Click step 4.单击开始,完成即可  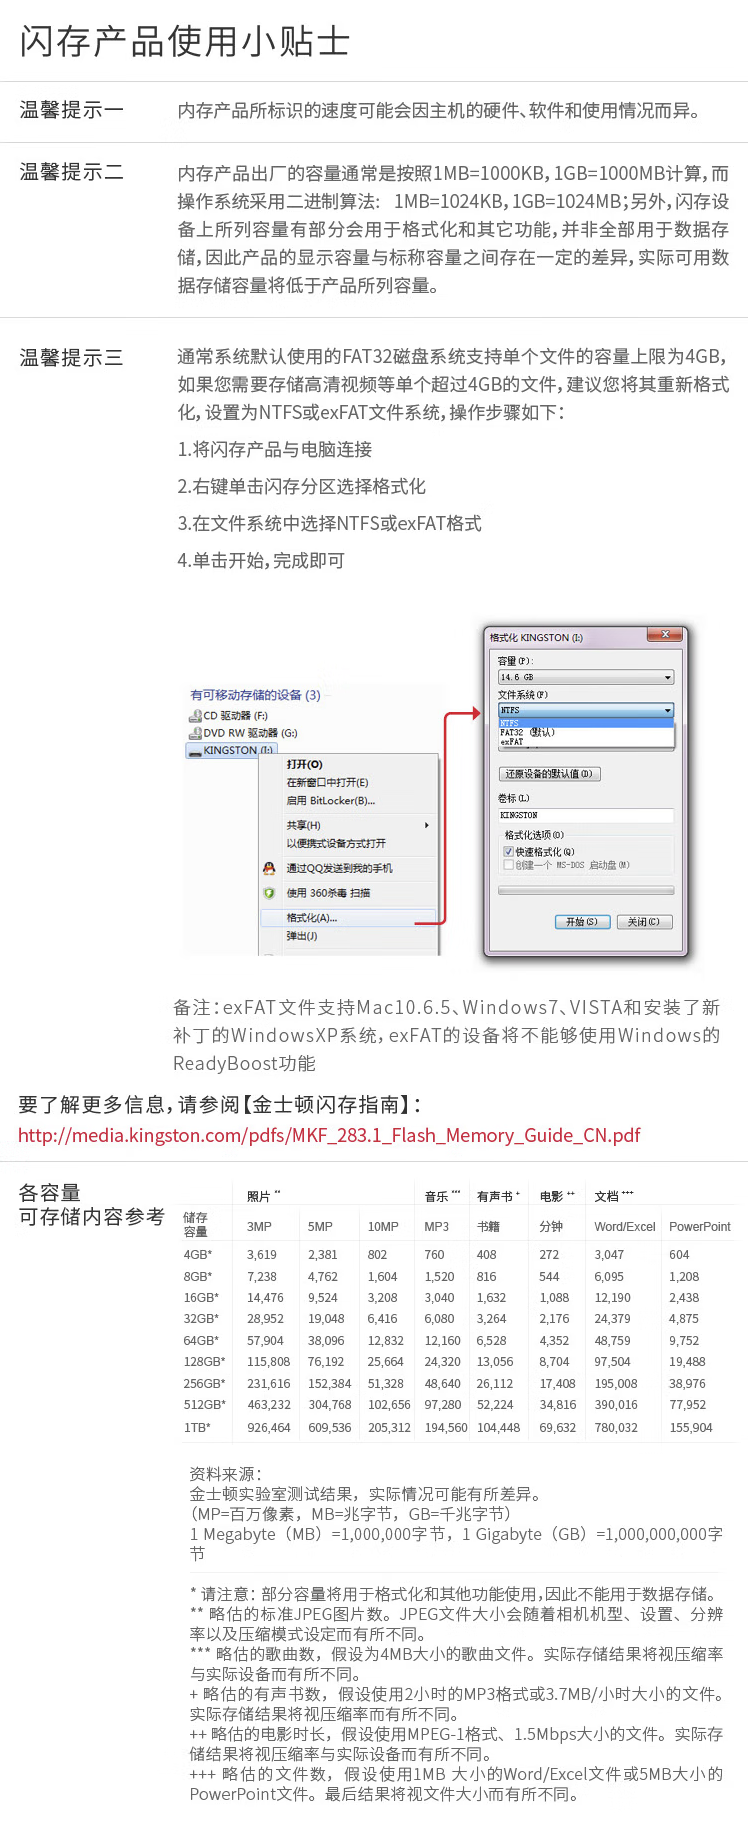point(261,560)
